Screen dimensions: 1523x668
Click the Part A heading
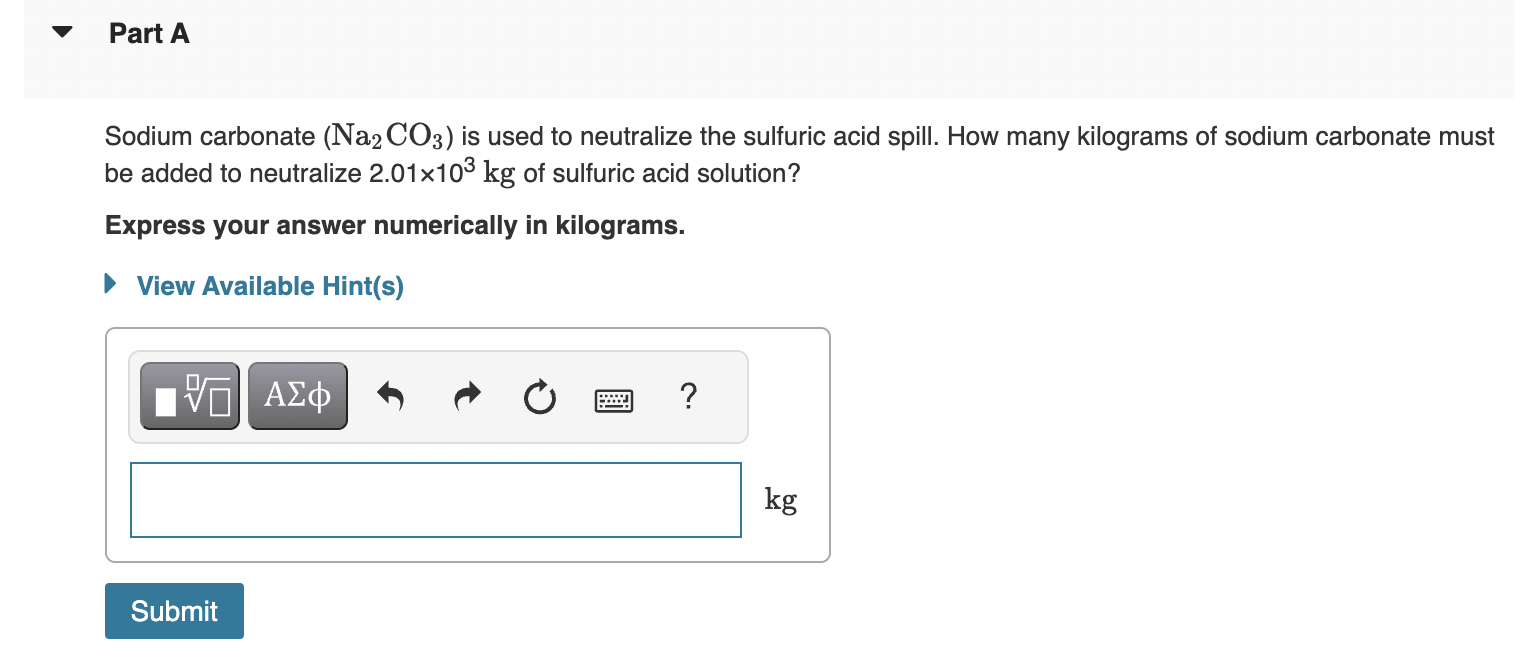148,33
